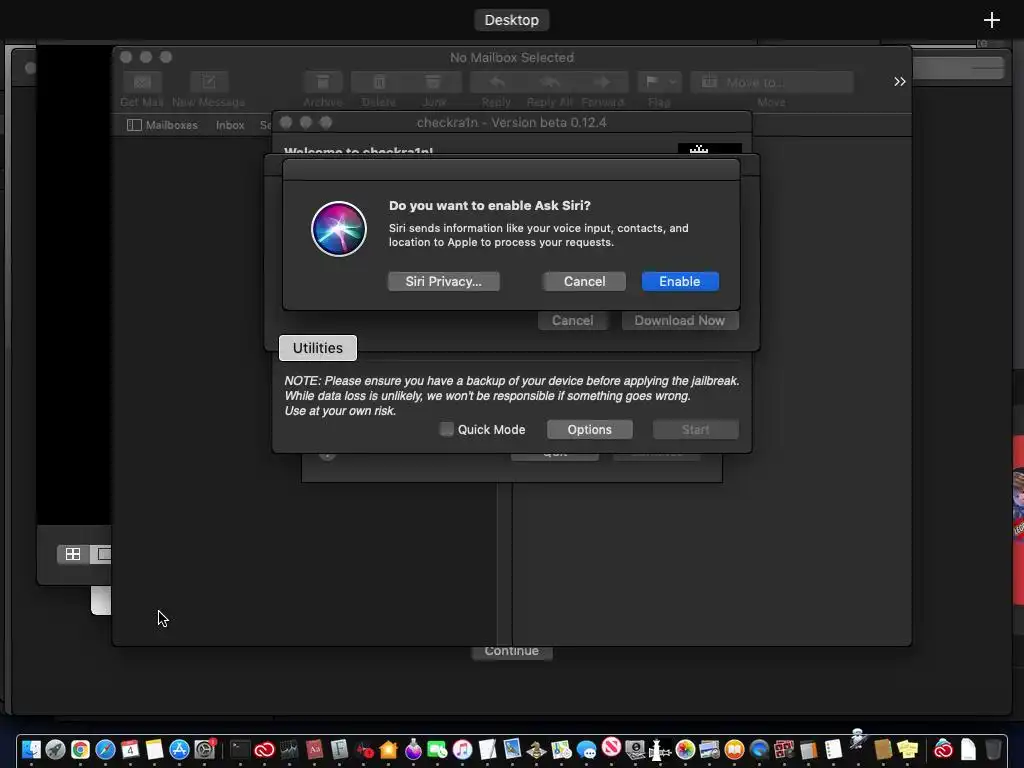The height and width of the screenshot is (768, 1024).
Task: Click Cancel beside Download Now
Action: (572, 321)
